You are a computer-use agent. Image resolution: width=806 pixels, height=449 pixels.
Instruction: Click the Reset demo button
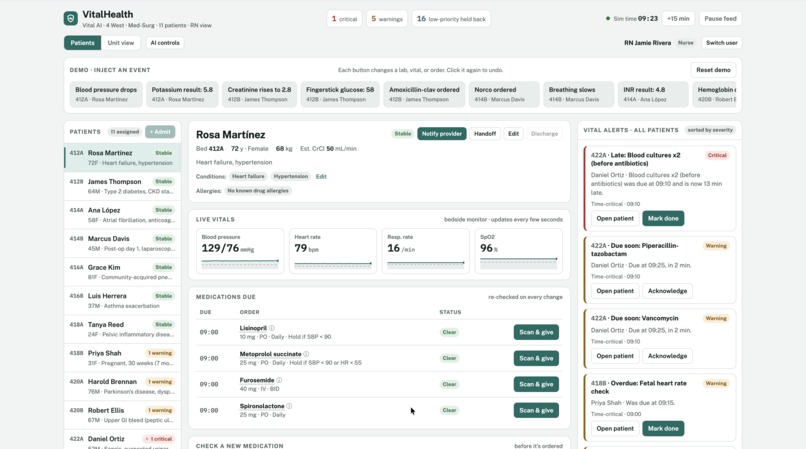click(x=713, y=70)
